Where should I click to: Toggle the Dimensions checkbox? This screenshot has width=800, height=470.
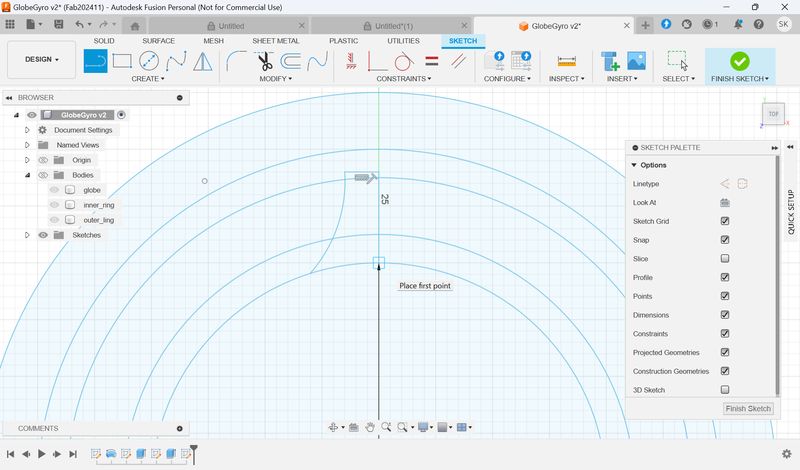[x=724, y=315]
